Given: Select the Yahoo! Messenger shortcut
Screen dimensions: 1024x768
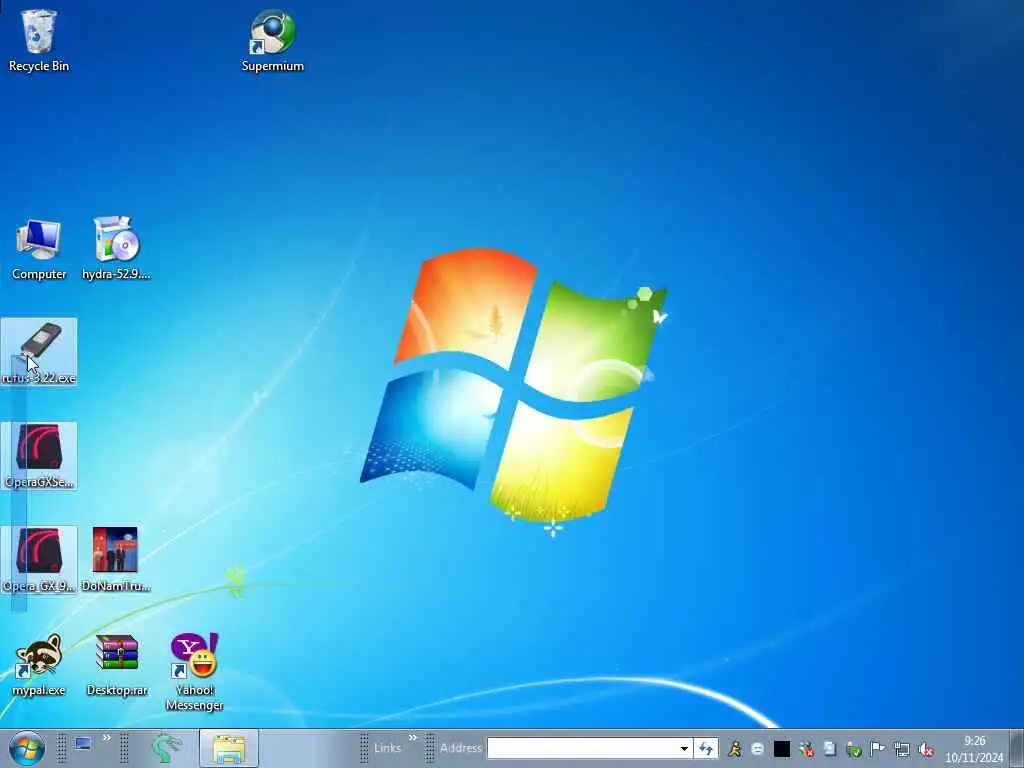Looking at the screenshot, I should [195, 671].
